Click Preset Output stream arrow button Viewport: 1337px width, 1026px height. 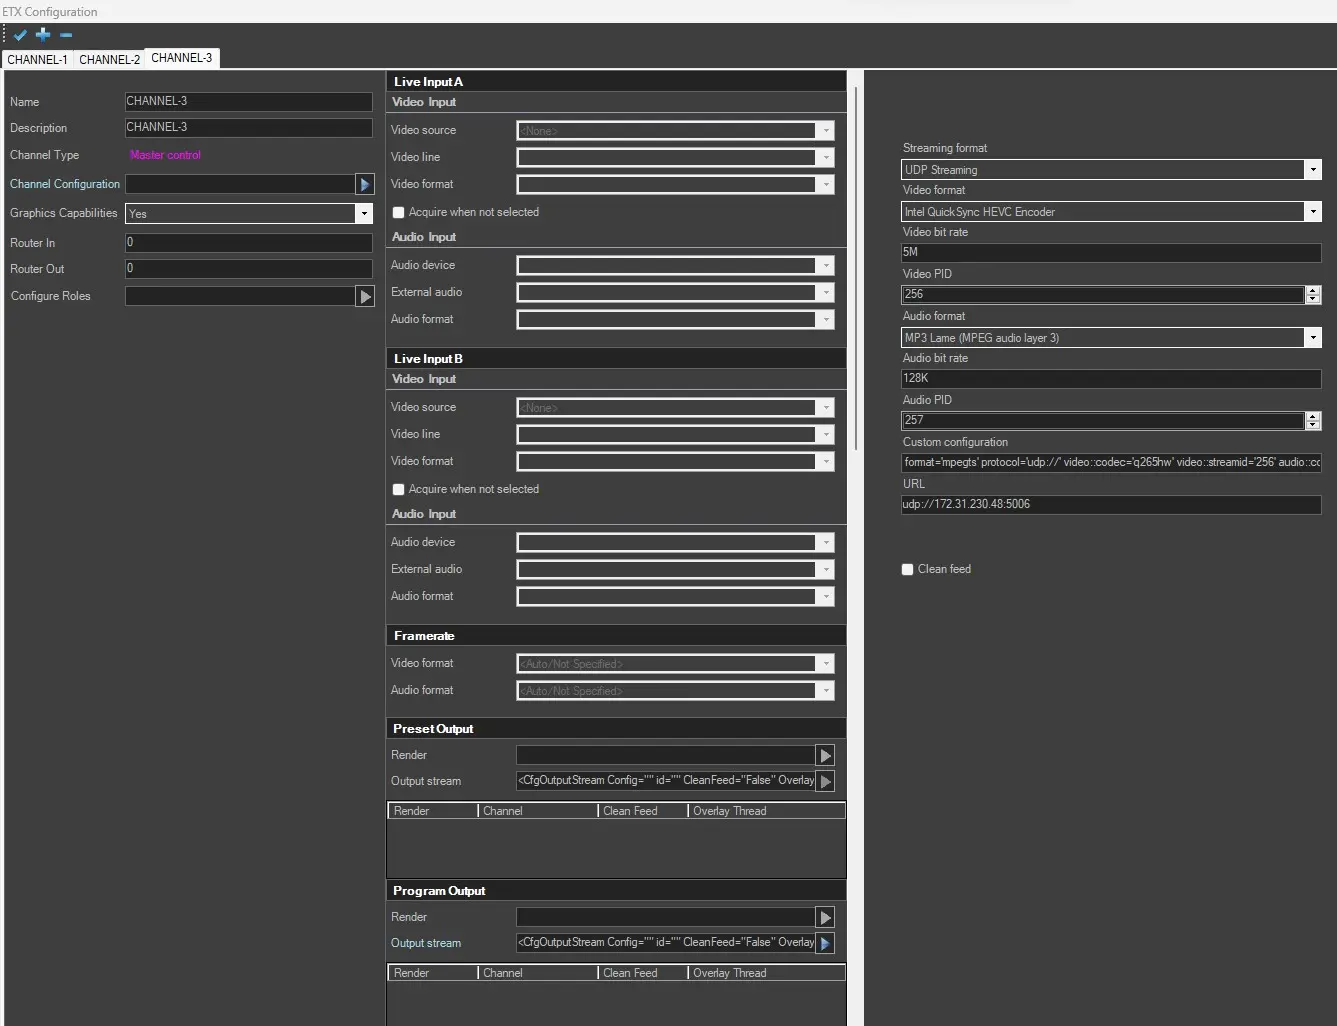click(x=825, y=781)
